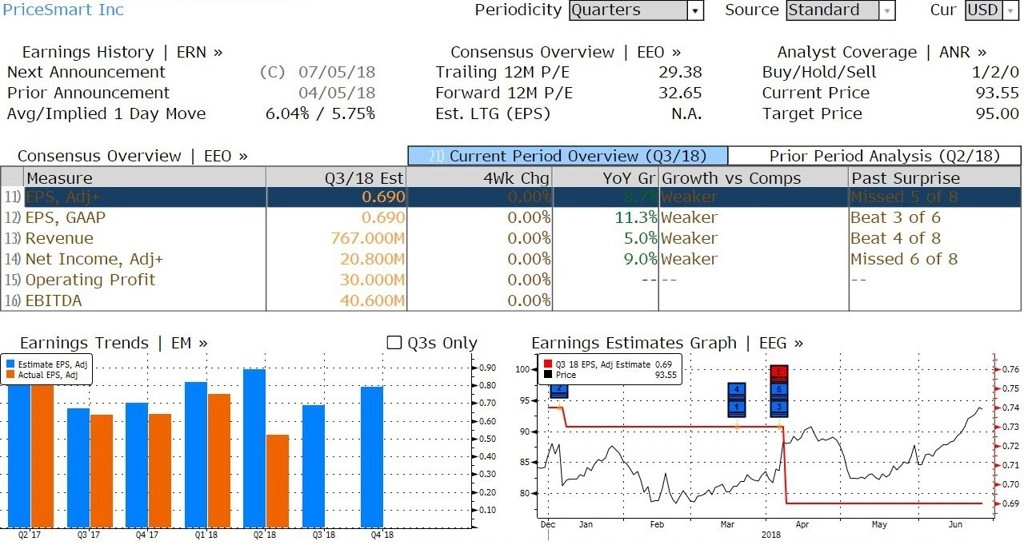Open the Analyst Coverage ANR link
The width and height of the screenshot is (1024, 545).
[x=882, y=52]
